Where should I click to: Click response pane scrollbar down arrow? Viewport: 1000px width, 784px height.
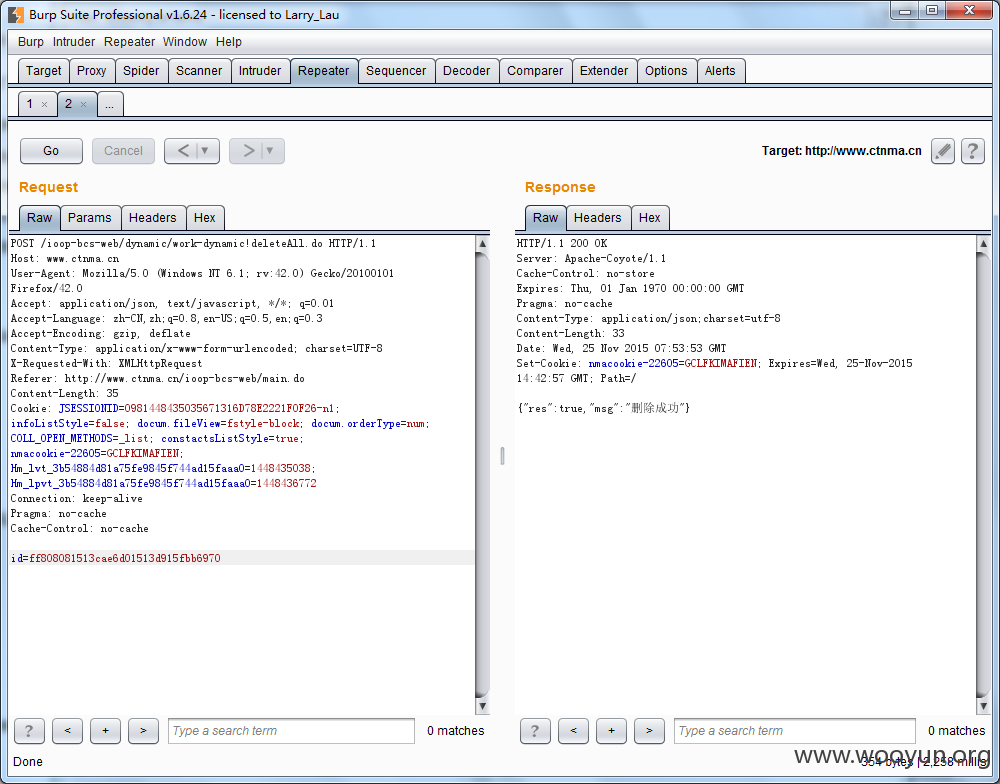[x=983, y=706]
